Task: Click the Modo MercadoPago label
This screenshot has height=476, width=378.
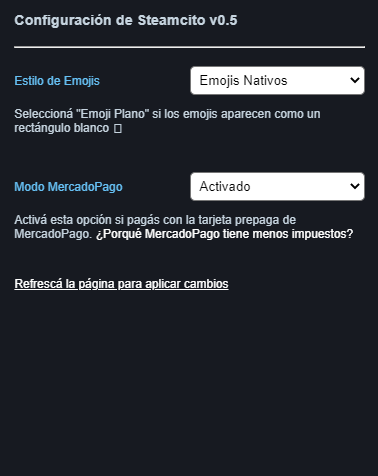Action: click(68, 187)
